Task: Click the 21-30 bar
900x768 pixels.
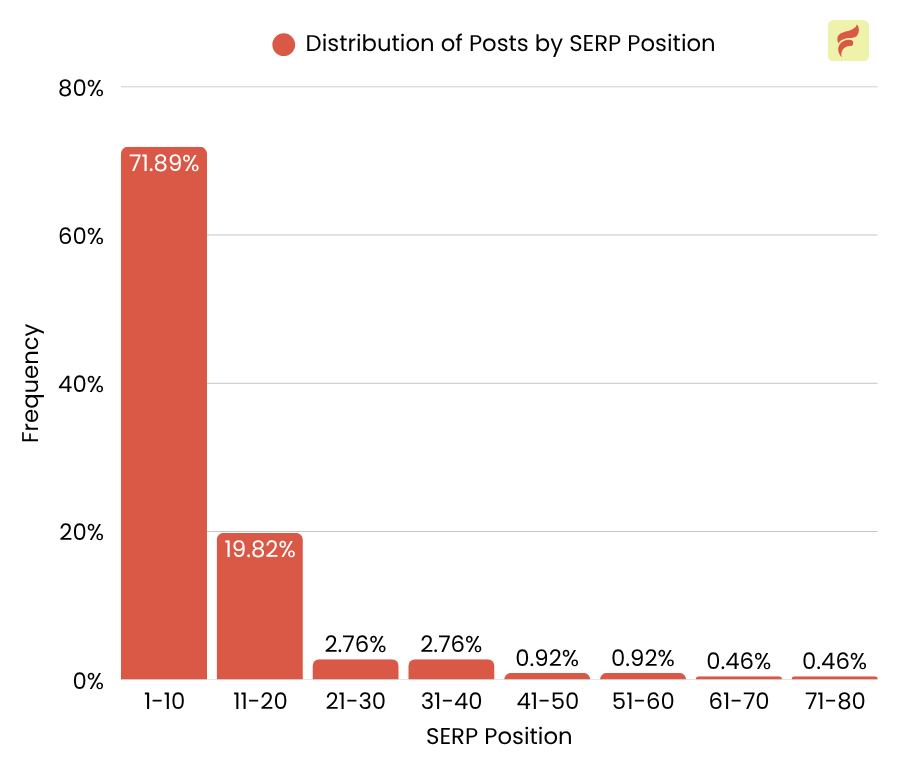Action: pyautogui.click(x=356, y=669)
